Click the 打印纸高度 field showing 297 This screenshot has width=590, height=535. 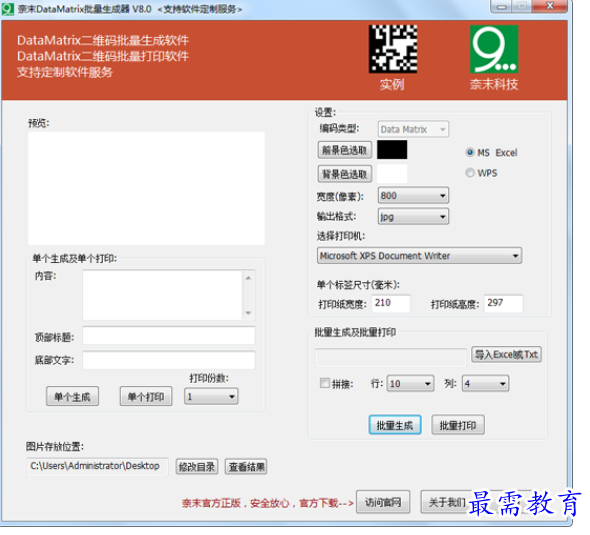pos(503,303)
